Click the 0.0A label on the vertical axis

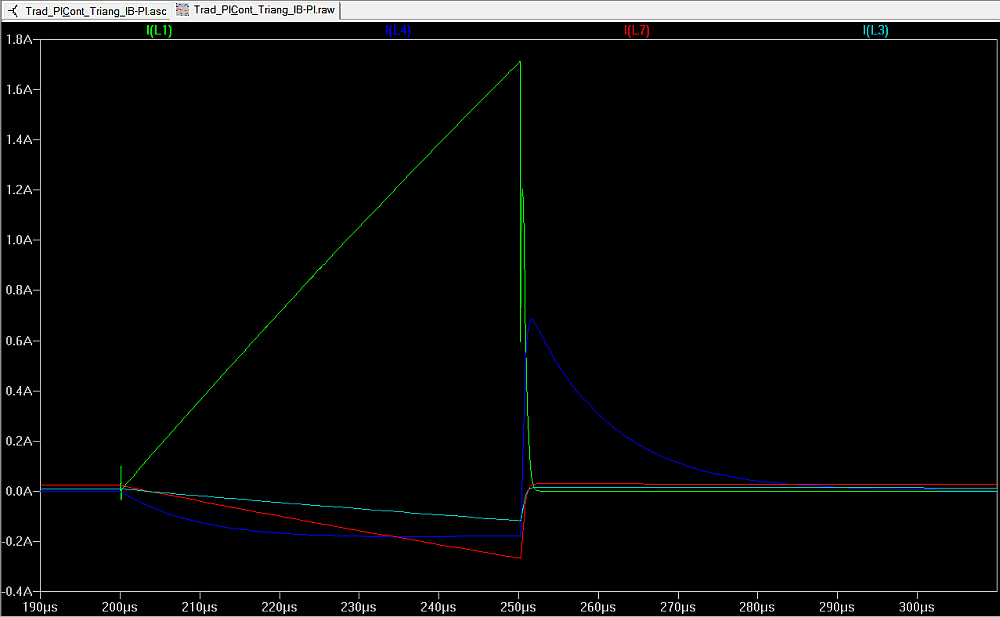point(21,492)
